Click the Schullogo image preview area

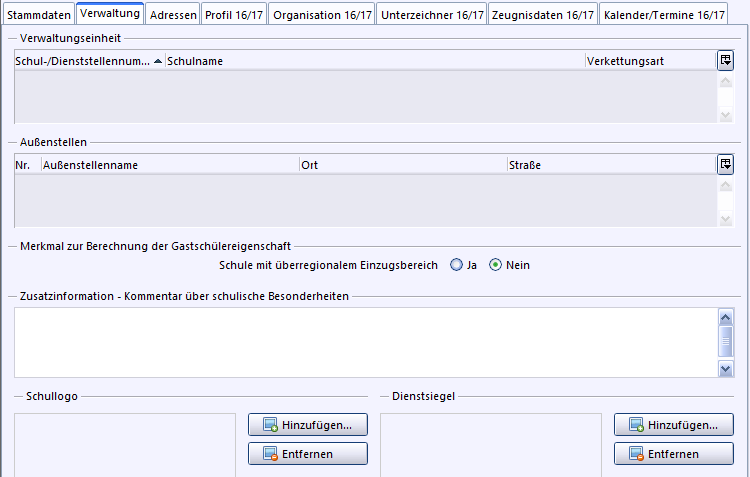(125, 445)
